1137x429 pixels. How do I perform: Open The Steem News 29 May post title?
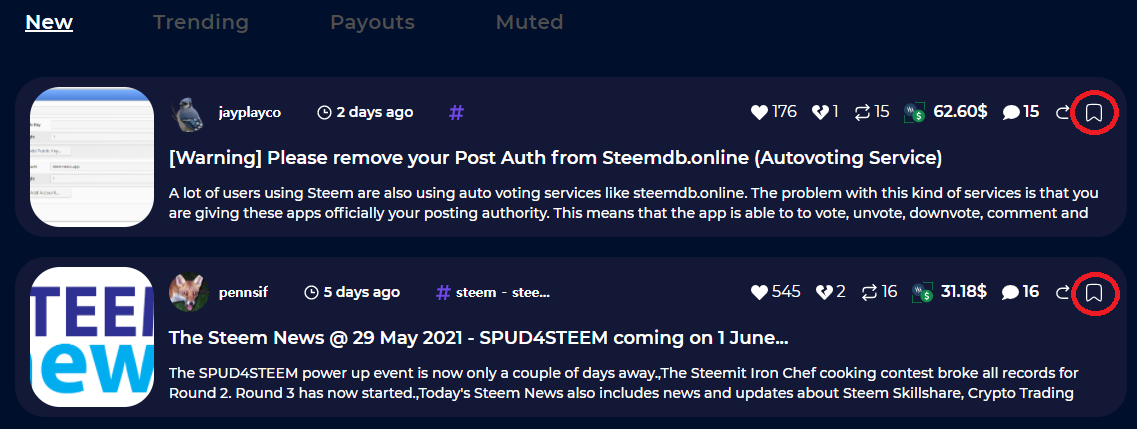[479, 338]
